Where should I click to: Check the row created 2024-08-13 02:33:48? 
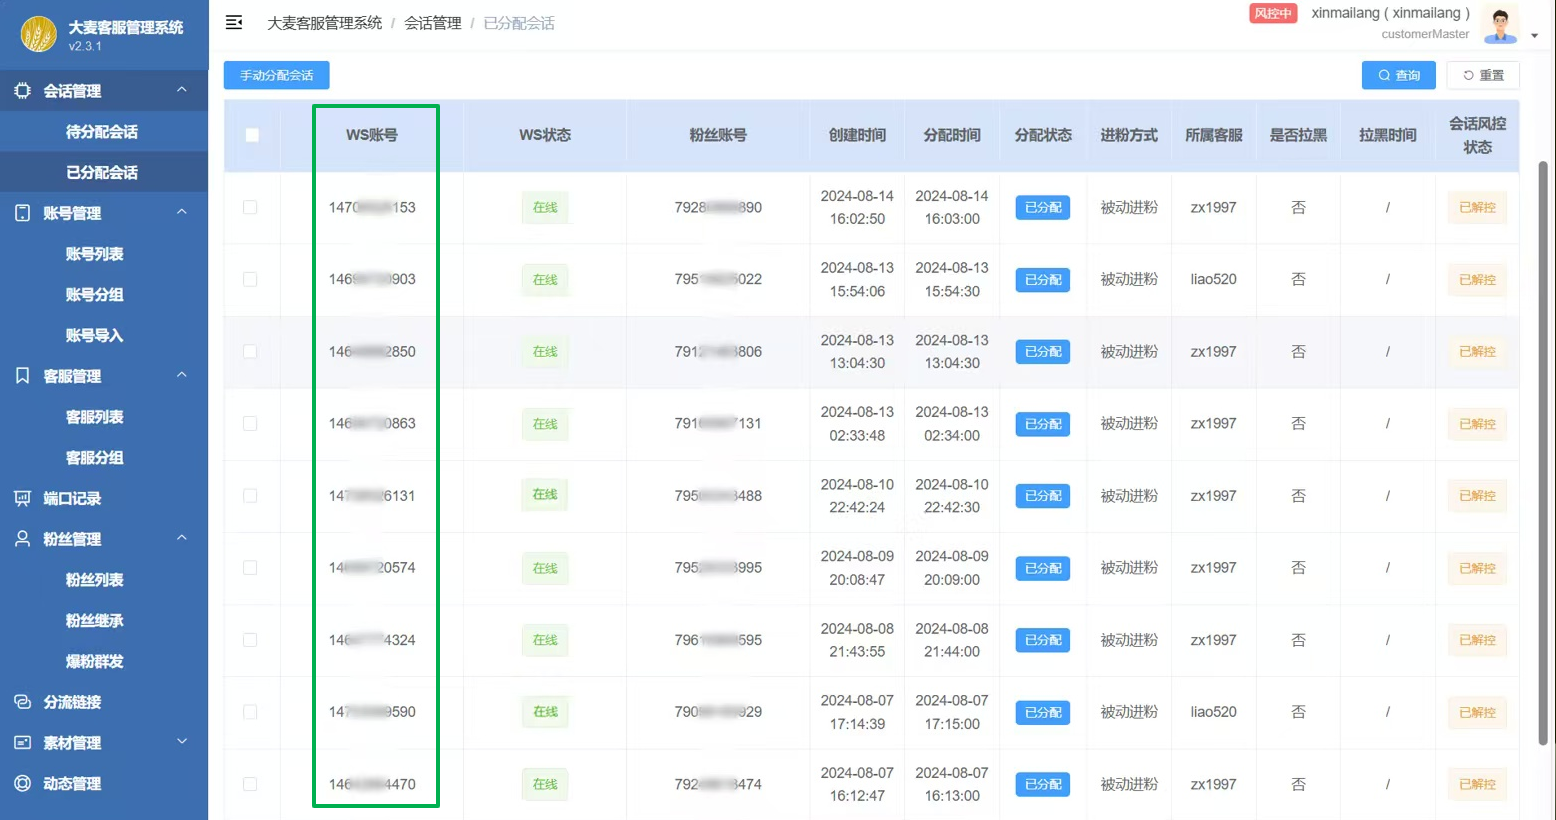tap(250, 424)
